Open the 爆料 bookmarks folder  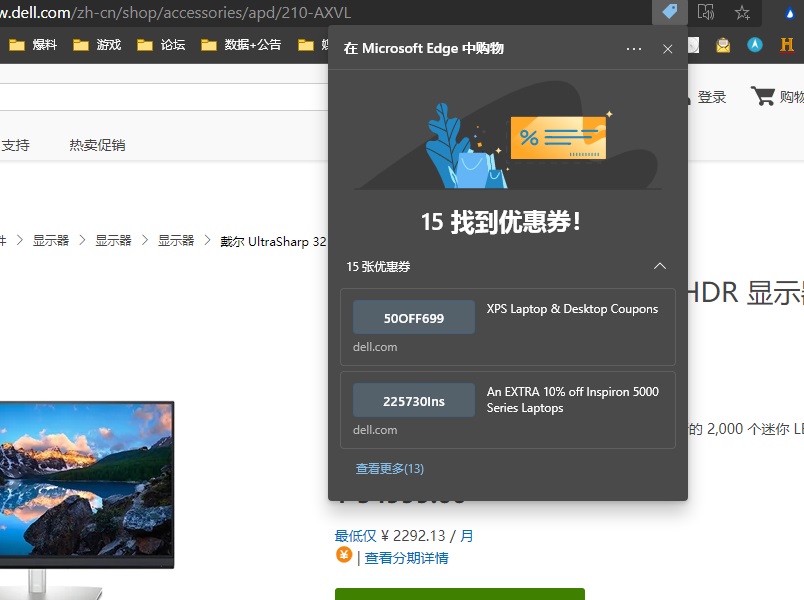pyautogui.click(x=33, y=44)
